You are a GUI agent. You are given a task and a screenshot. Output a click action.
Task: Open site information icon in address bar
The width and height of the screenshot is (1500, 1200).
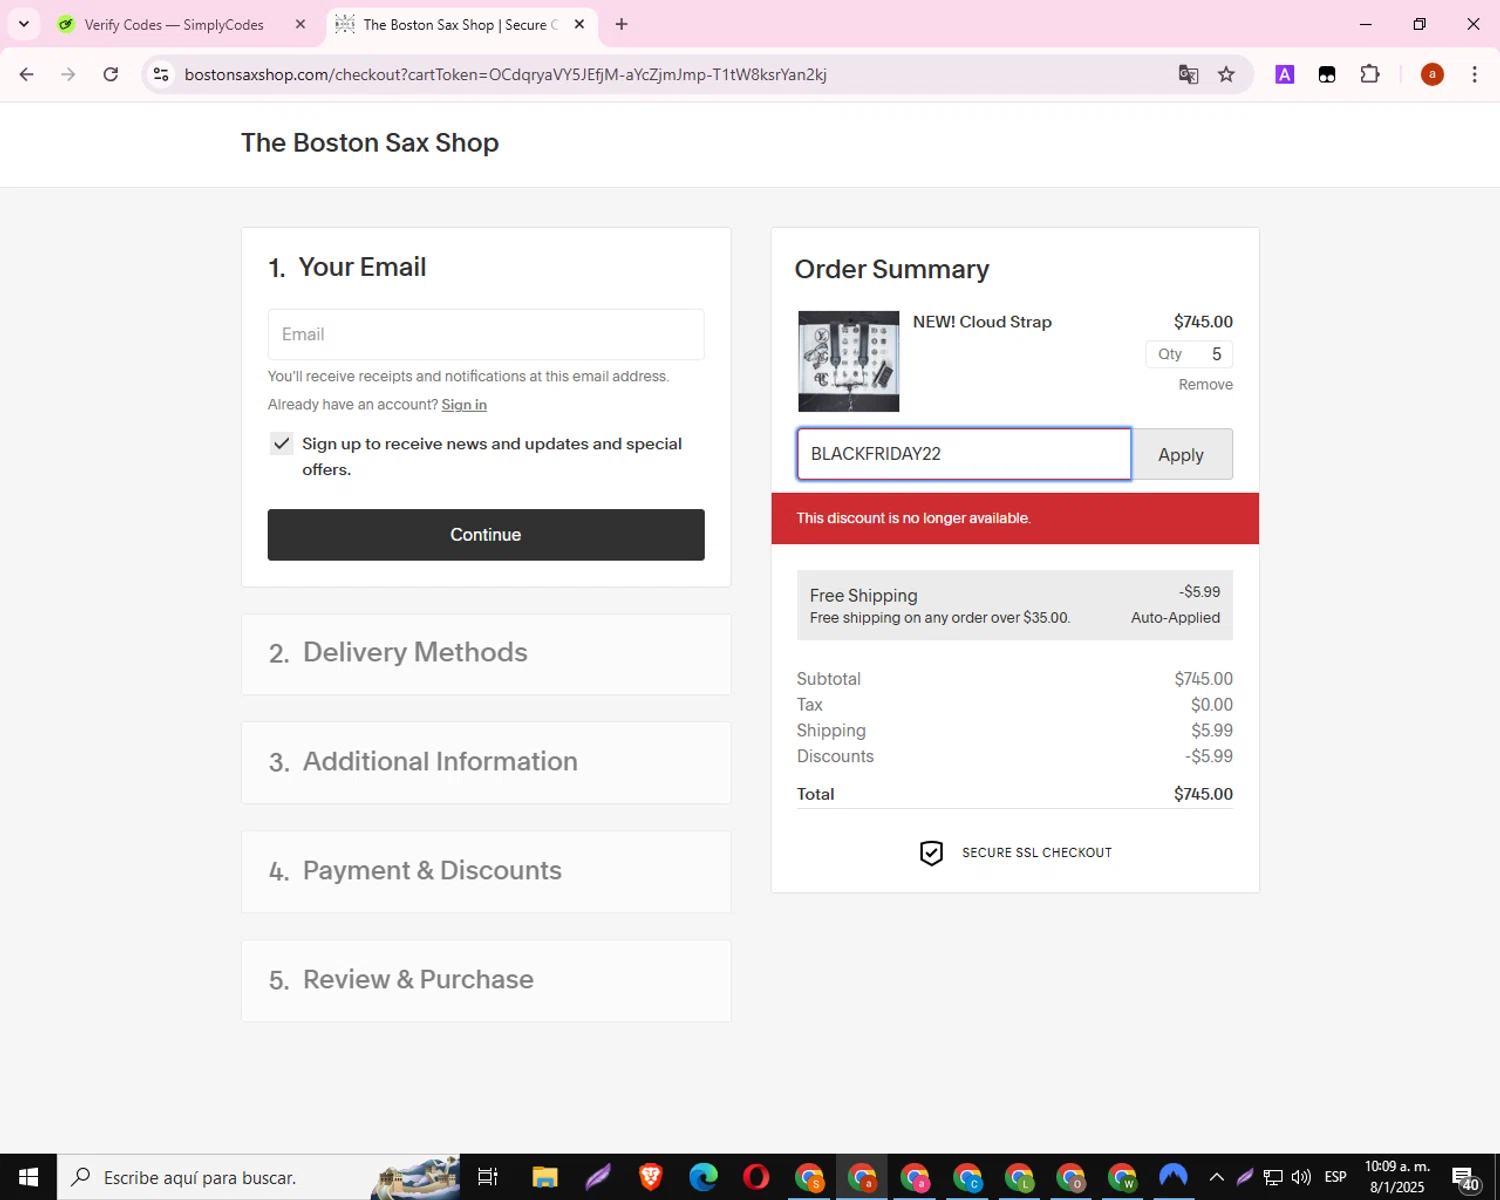(x=161, y=74)
